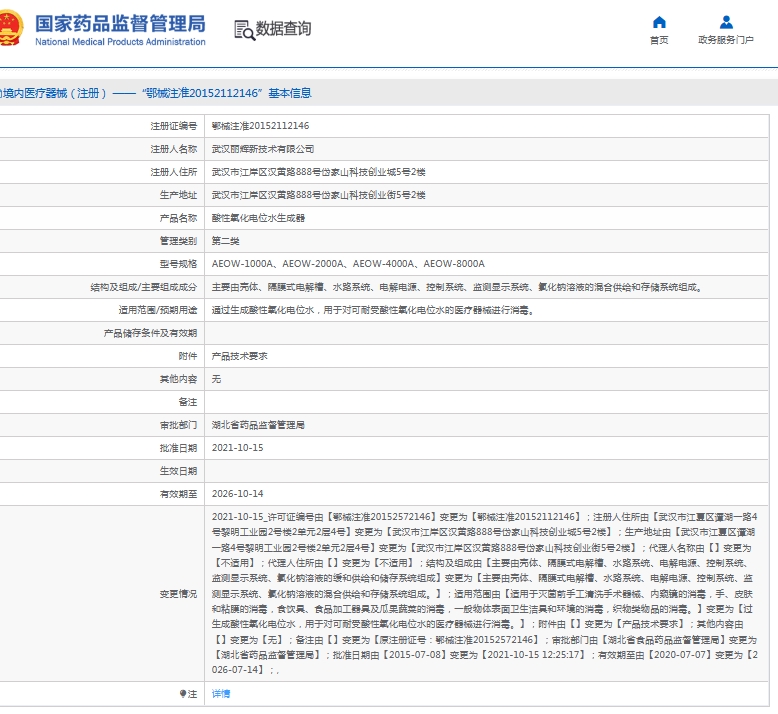Image resolution: width=778 pixels, height=714 pixels.
Task: Click the 结构及组成/主要组成成分 label
Action: (143, 287)
